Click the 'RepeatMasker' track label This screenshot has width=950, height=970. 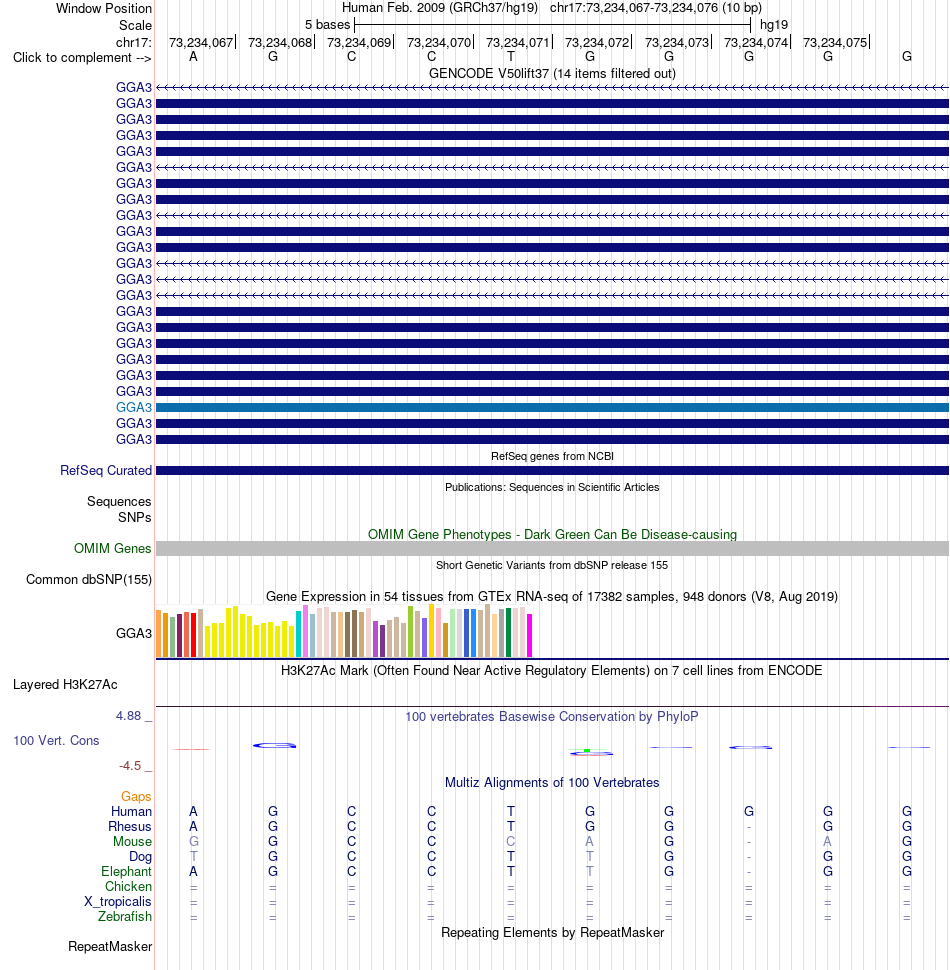(110, 946)
